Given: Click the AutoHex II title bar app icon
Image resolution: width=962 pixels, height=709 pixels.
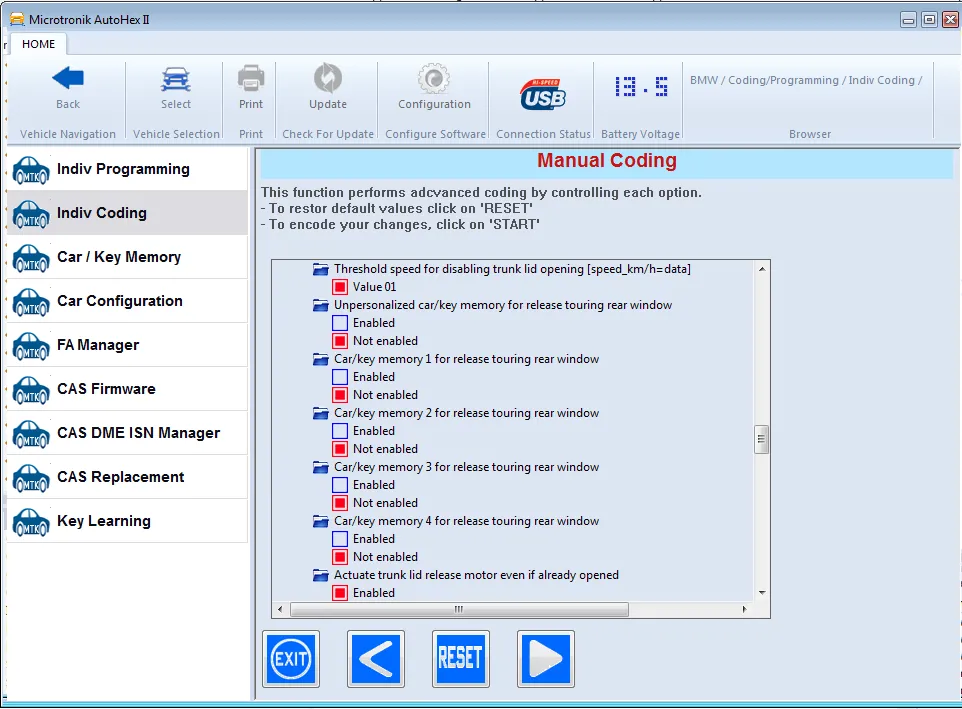Looking at the screenshot, I should click(17, 20).
